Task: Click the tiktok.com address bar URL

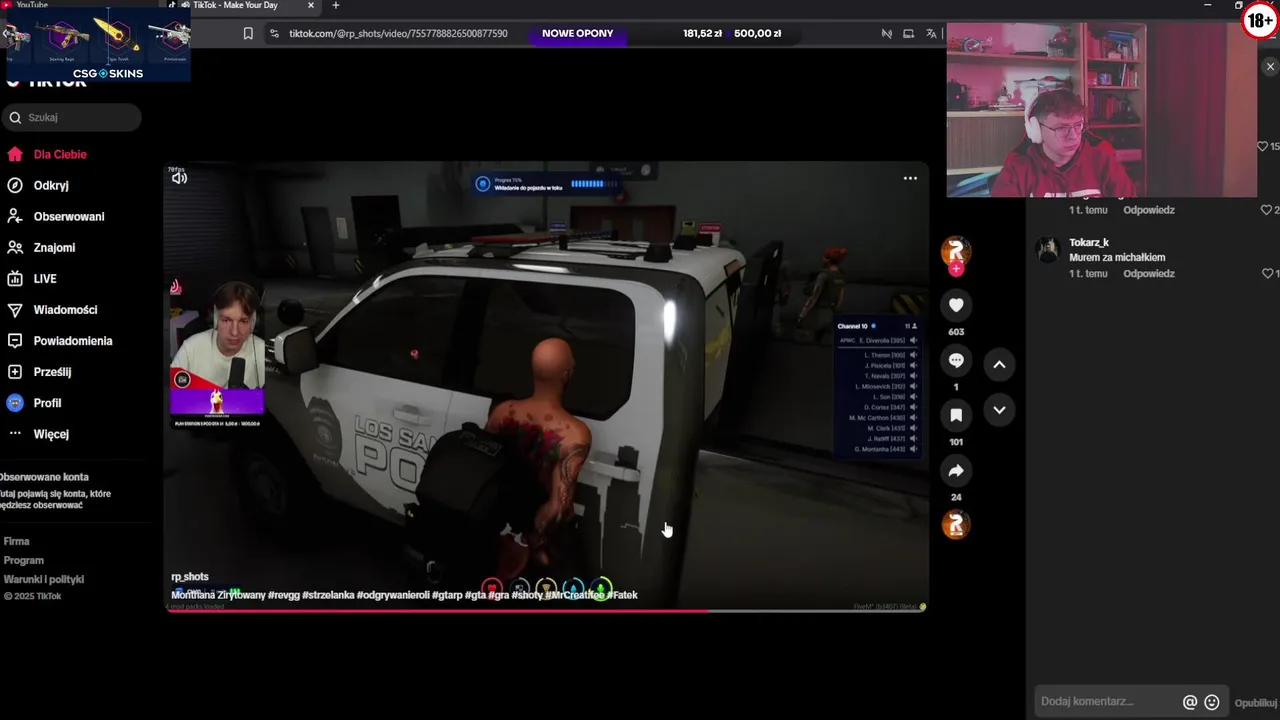Action: click(398, 34)
